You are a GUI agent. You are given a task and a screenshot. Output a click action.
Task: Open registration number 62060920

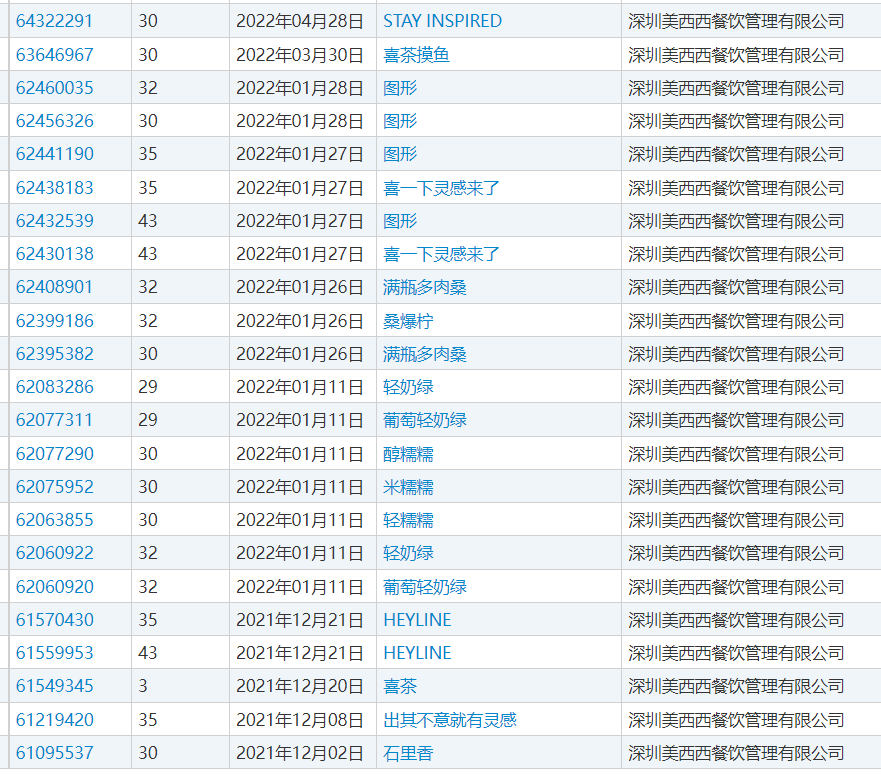pos(55,587)
